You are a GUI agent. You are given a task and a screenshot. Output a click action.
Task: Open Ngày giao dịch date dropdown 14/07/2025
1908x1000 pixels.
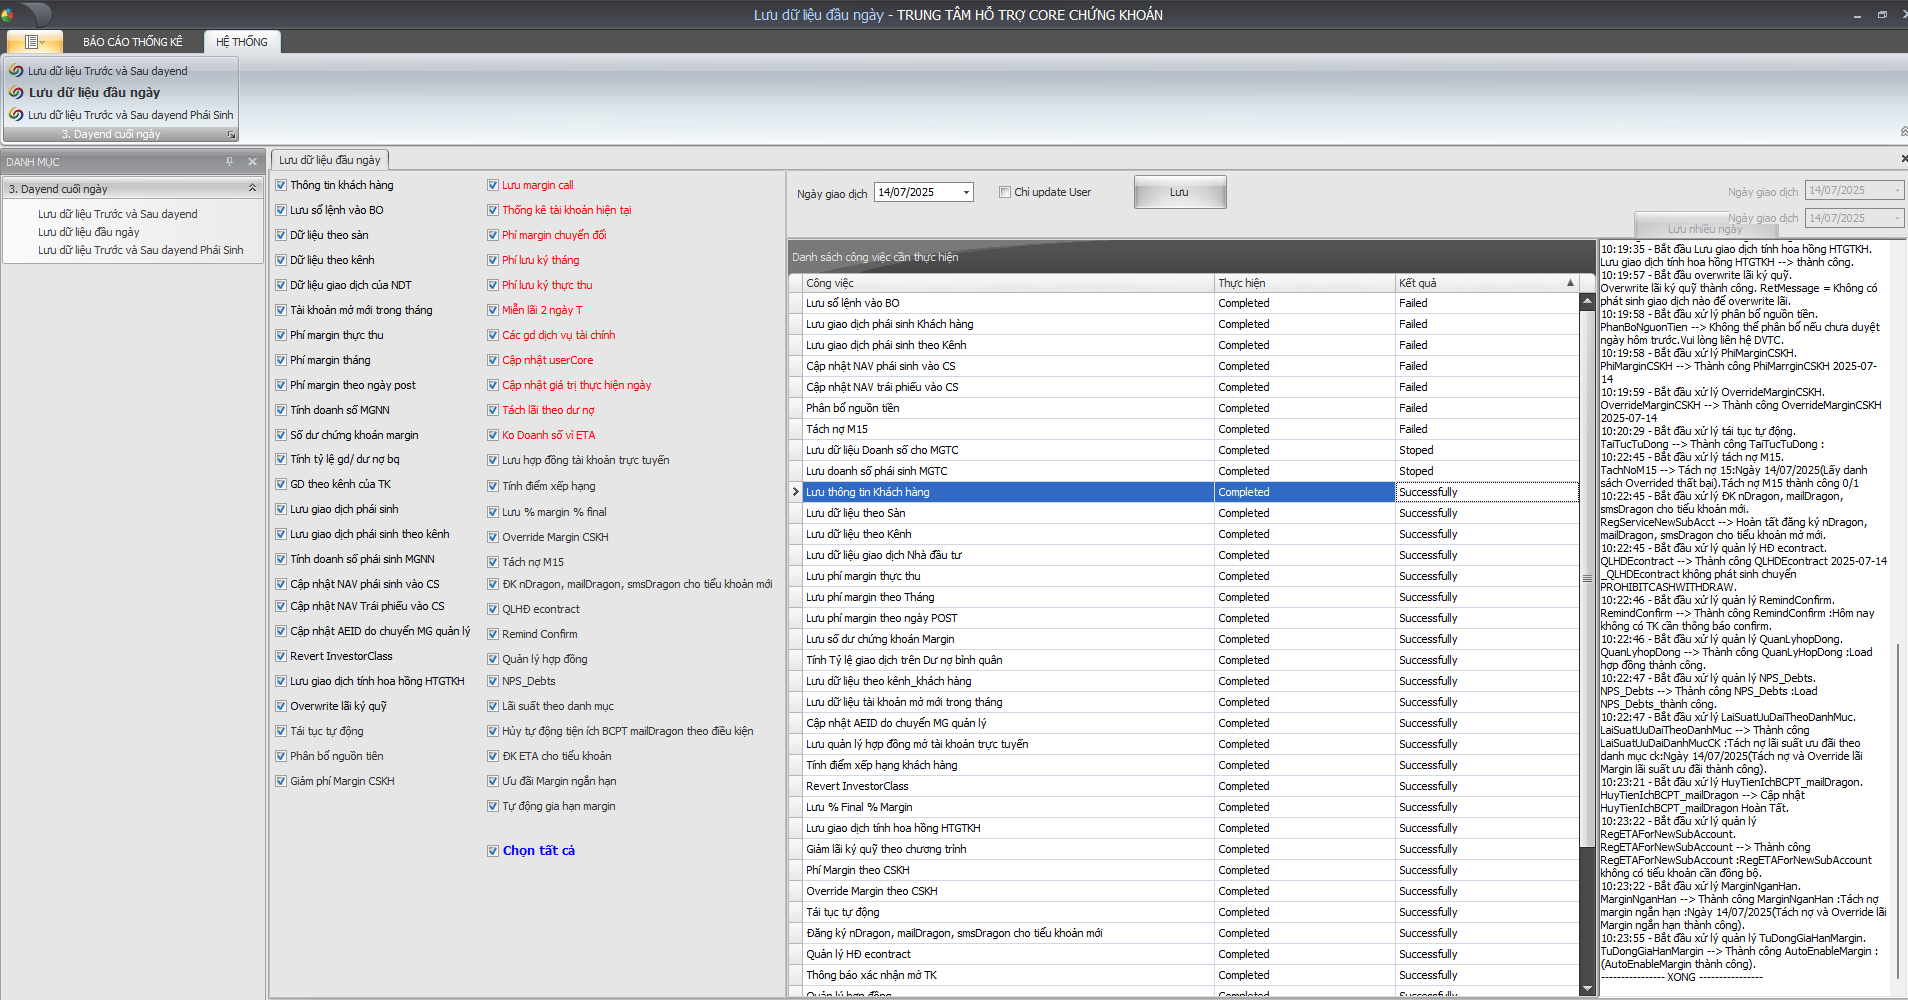click(x=966, y=192)
